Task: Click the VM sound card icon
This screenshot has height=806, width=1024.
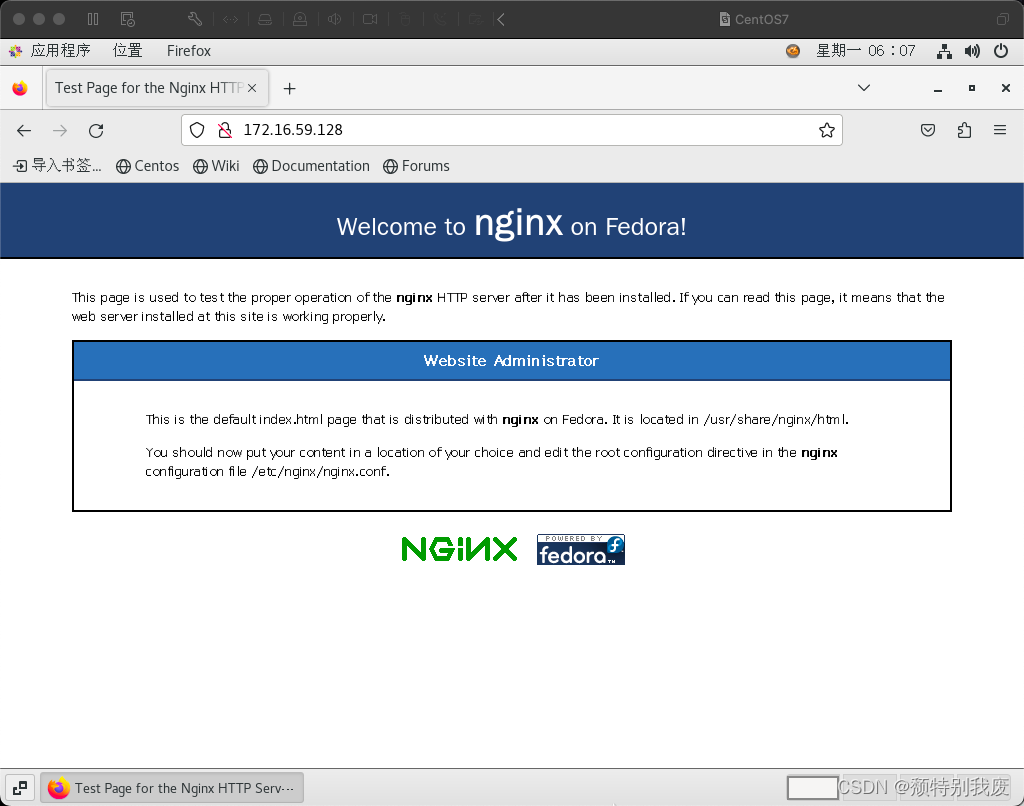Action: (334, 19)
